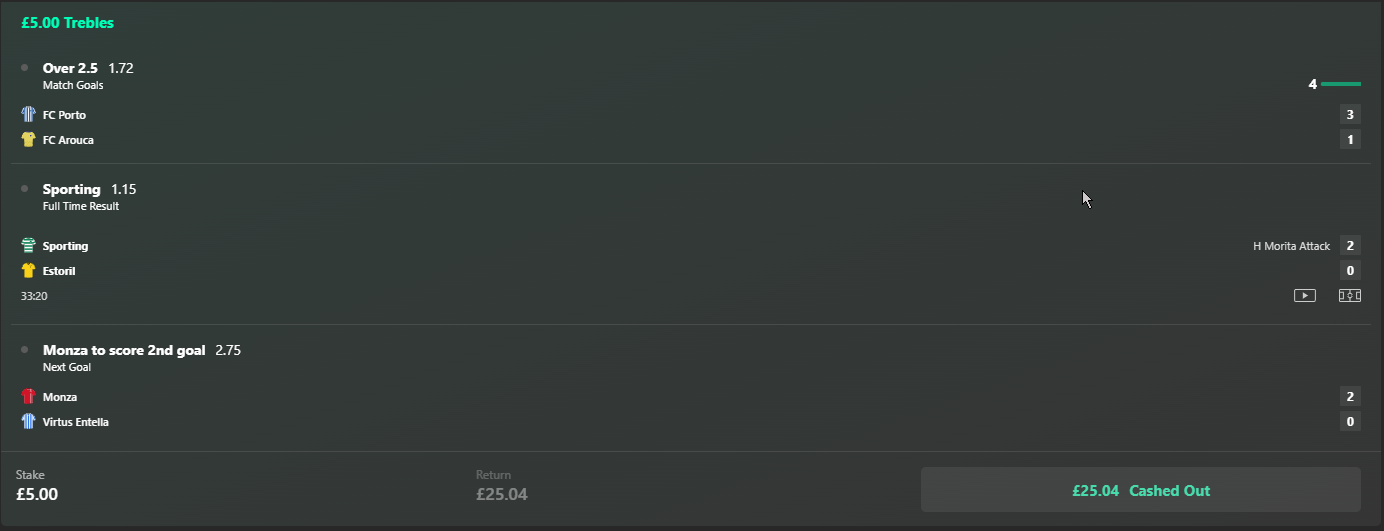Click the green goals total progress bar

point(1340,84)
